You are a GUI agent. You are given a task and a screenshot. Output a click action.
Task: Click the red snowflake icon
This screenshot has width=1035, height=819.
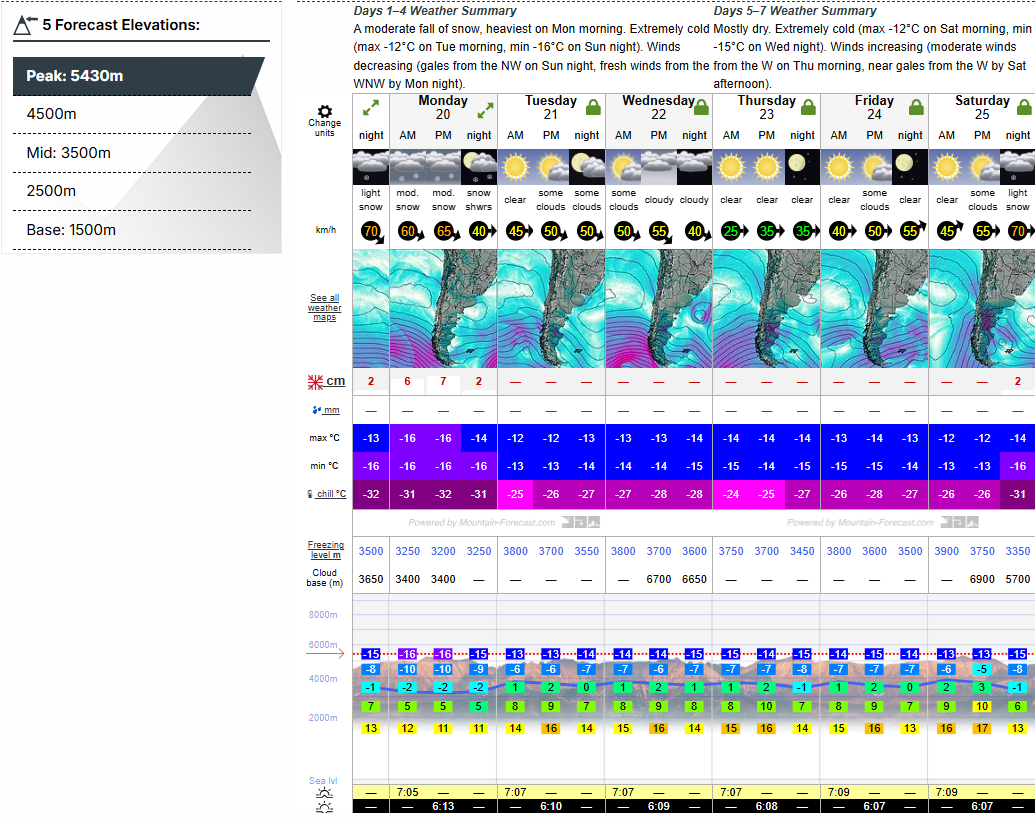(x=316, y=381)
